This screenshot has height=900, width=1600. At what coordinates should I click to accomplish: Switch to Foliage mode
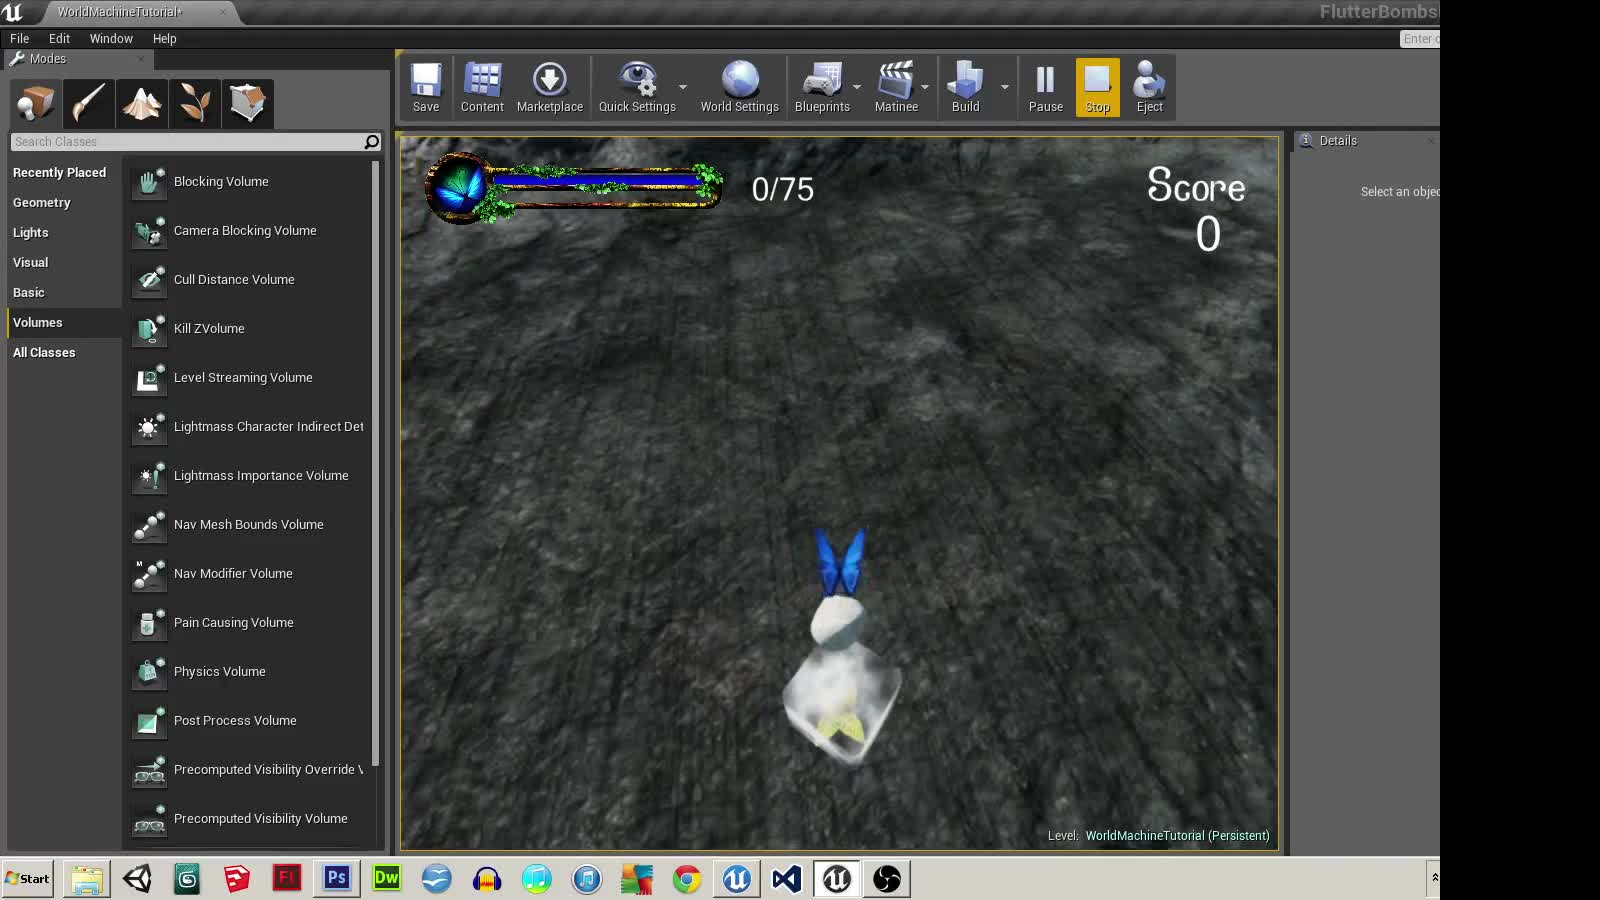pyautogui.click(x=195, y=103)
